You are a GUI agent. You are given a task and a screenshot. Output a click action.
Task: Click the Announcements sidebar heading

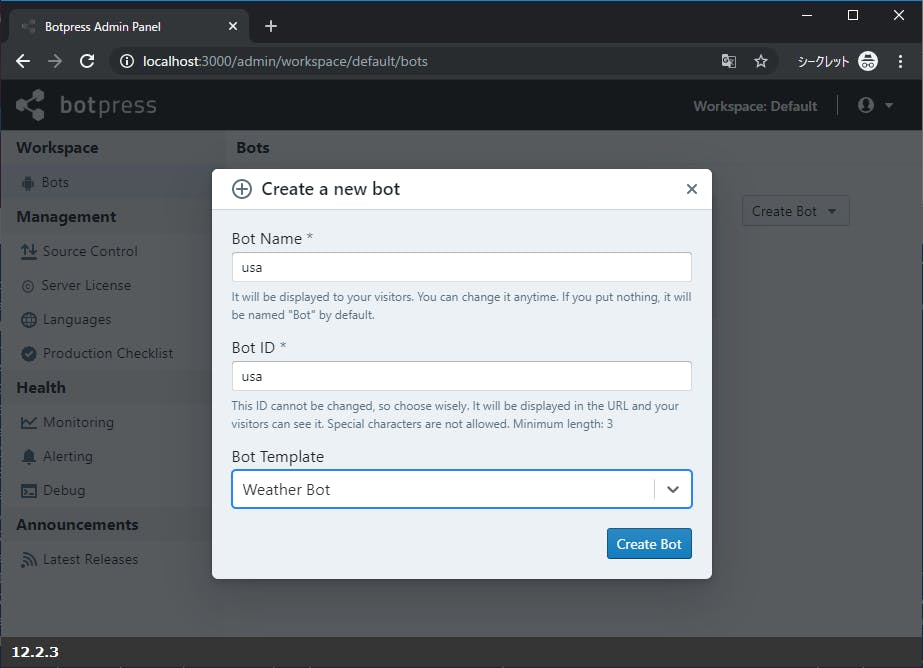(77, 525)
